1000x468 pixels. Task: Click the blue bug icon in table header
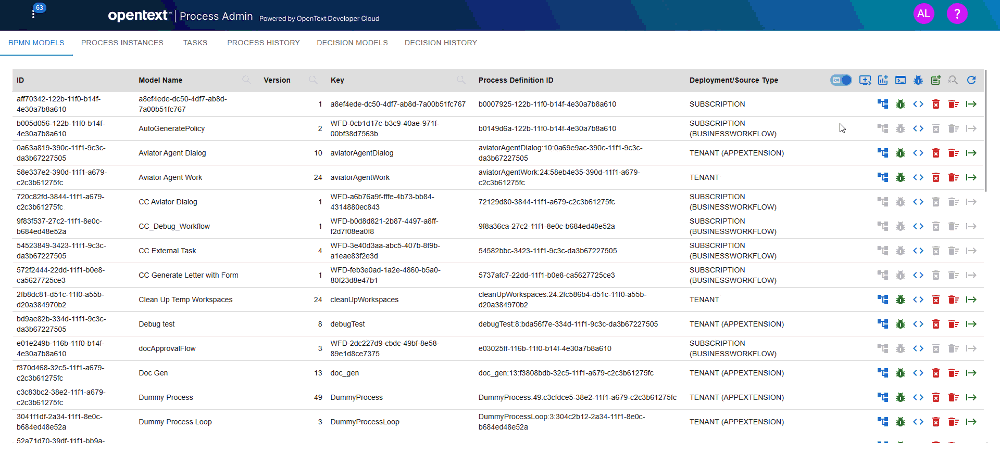918,80
